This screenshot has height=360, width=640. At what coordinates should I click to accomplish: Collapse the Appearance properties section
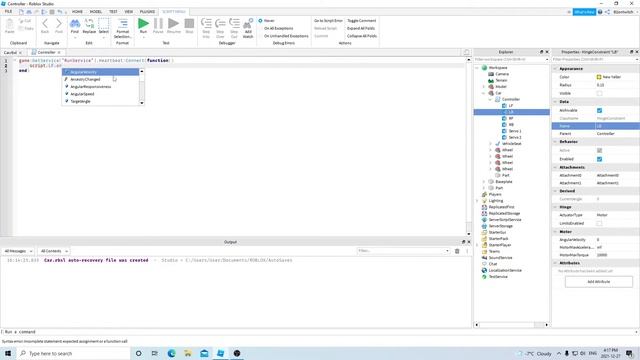pos(555,69)
